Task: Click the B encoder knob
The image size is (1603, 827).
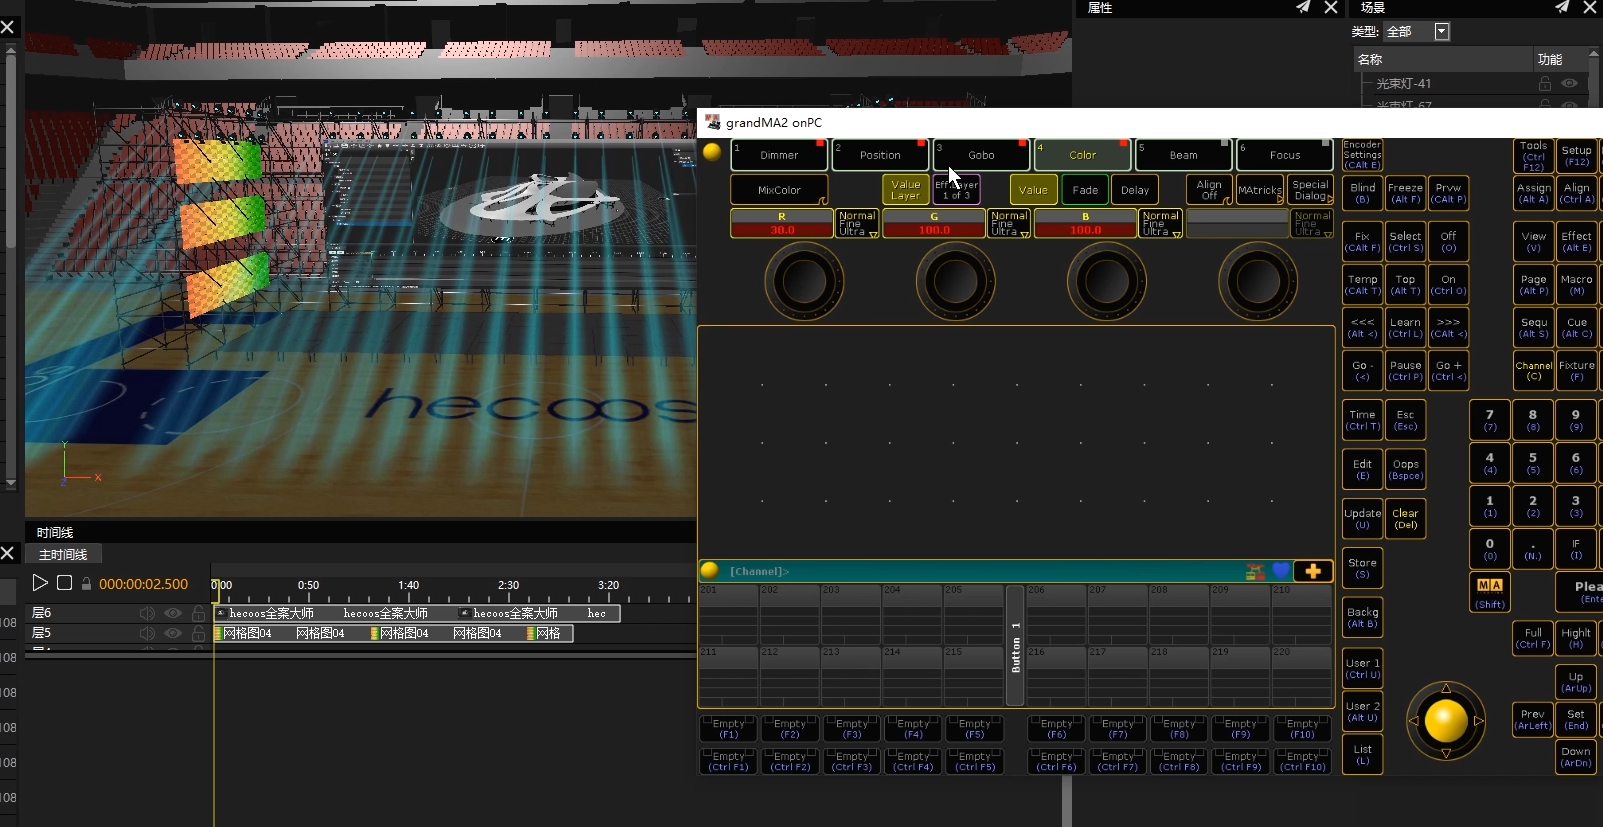Action: (x=1107, y=281)
